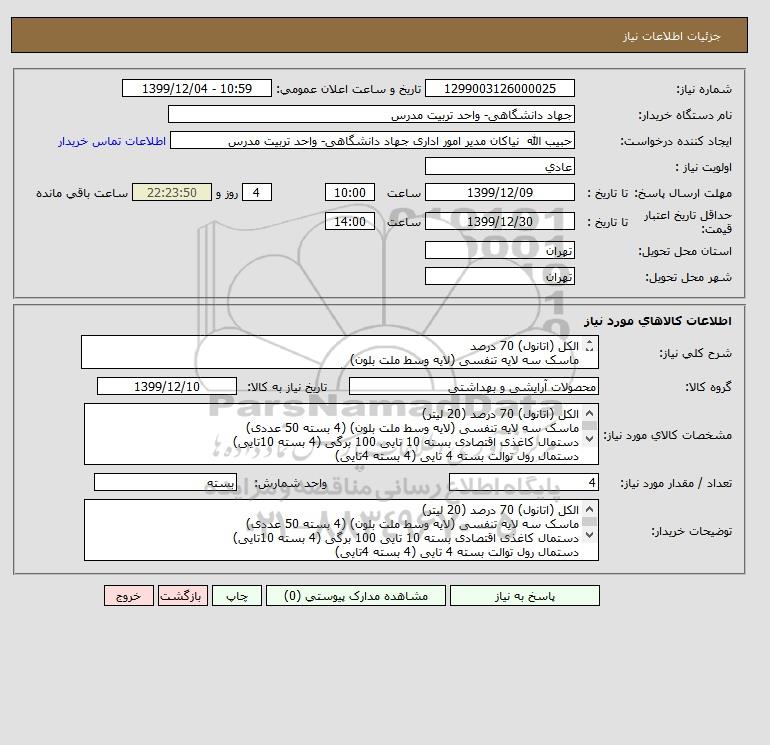Click the label مهلت ارسال پاسخ

(684, 193)
